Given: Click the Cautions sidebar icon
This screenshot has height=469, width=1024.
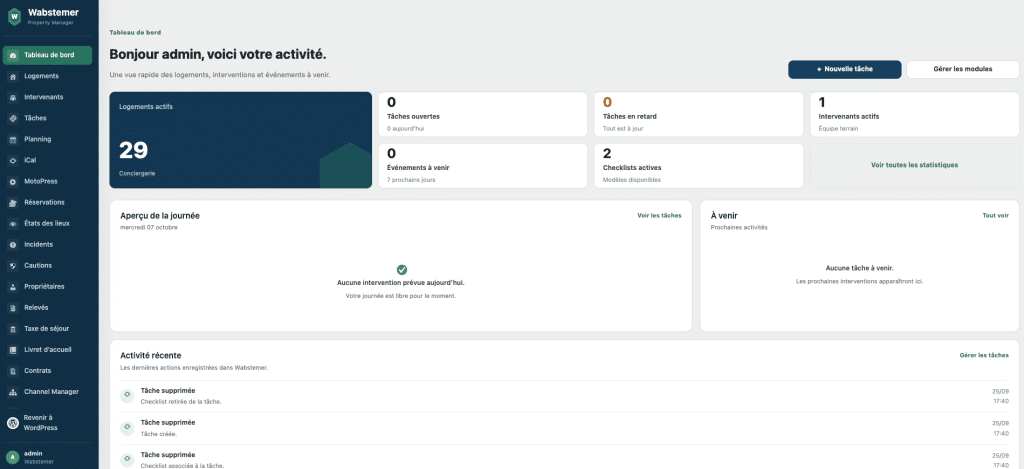Looking at the screenshot, I should [12, 266].
